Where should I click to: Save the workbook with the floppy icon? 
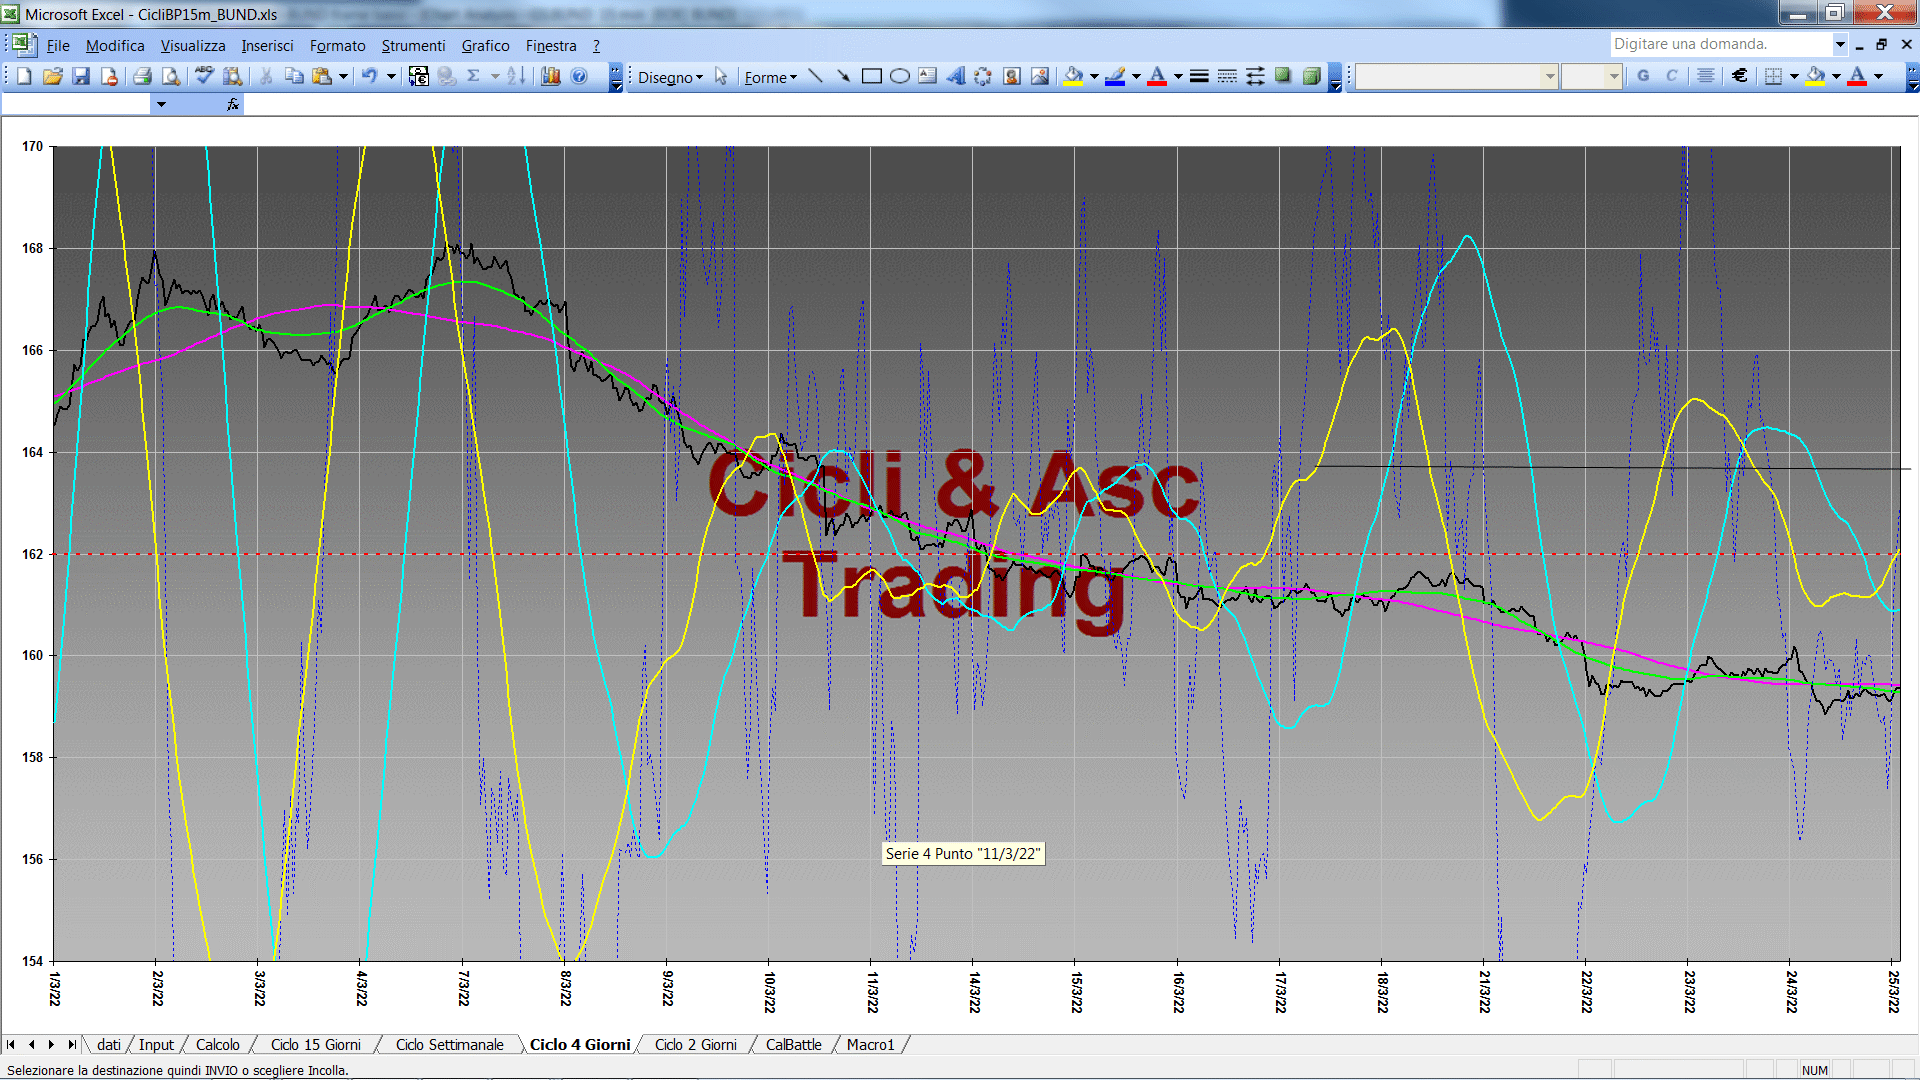pos(81,77)
